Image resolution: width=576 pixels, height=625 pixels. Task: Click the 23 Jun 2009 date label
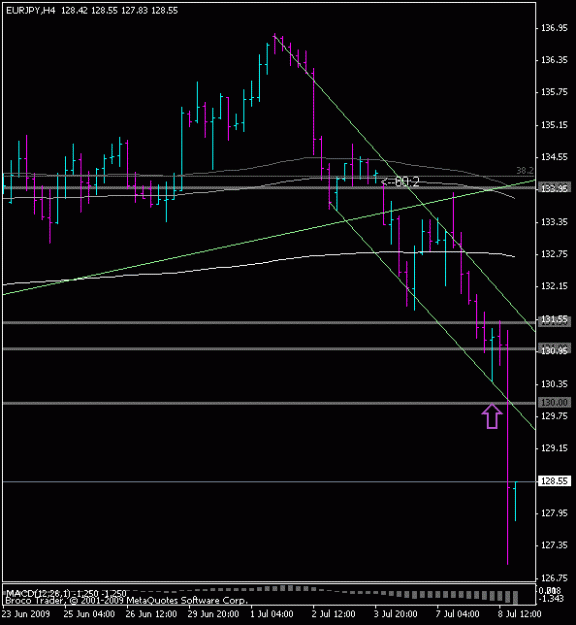pos(26,614)
